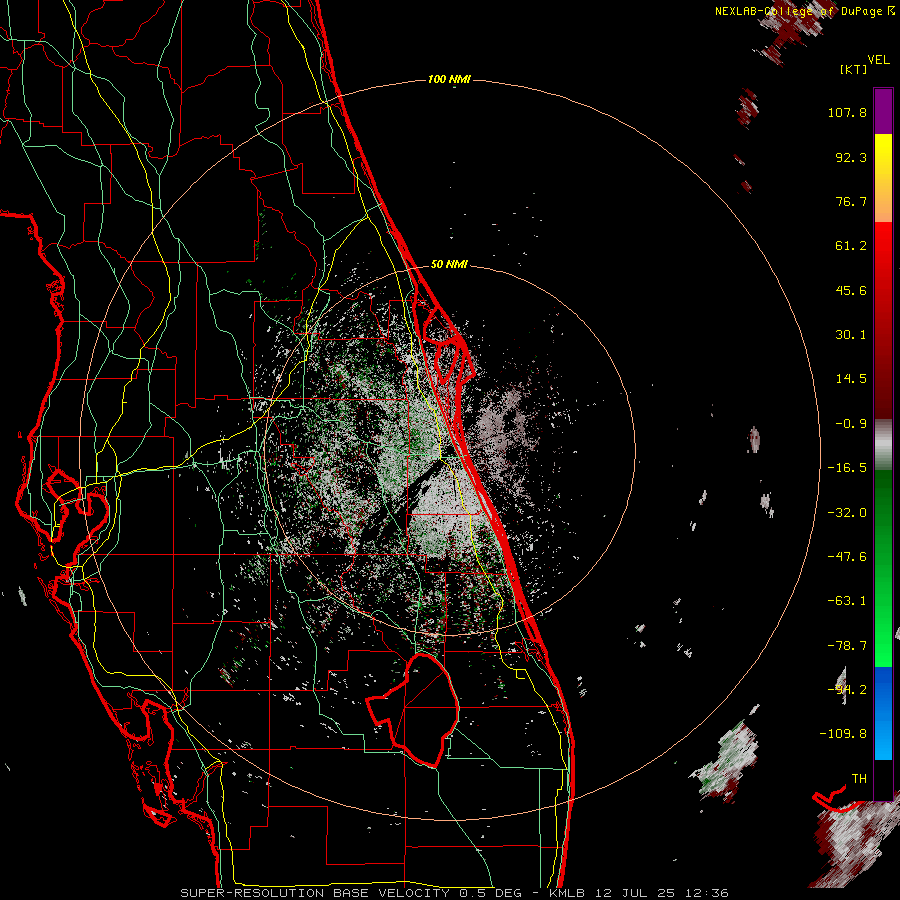Viewport: 900px width, 900px height.
Task: Click the TH legend label
Action: coord(859,779)
